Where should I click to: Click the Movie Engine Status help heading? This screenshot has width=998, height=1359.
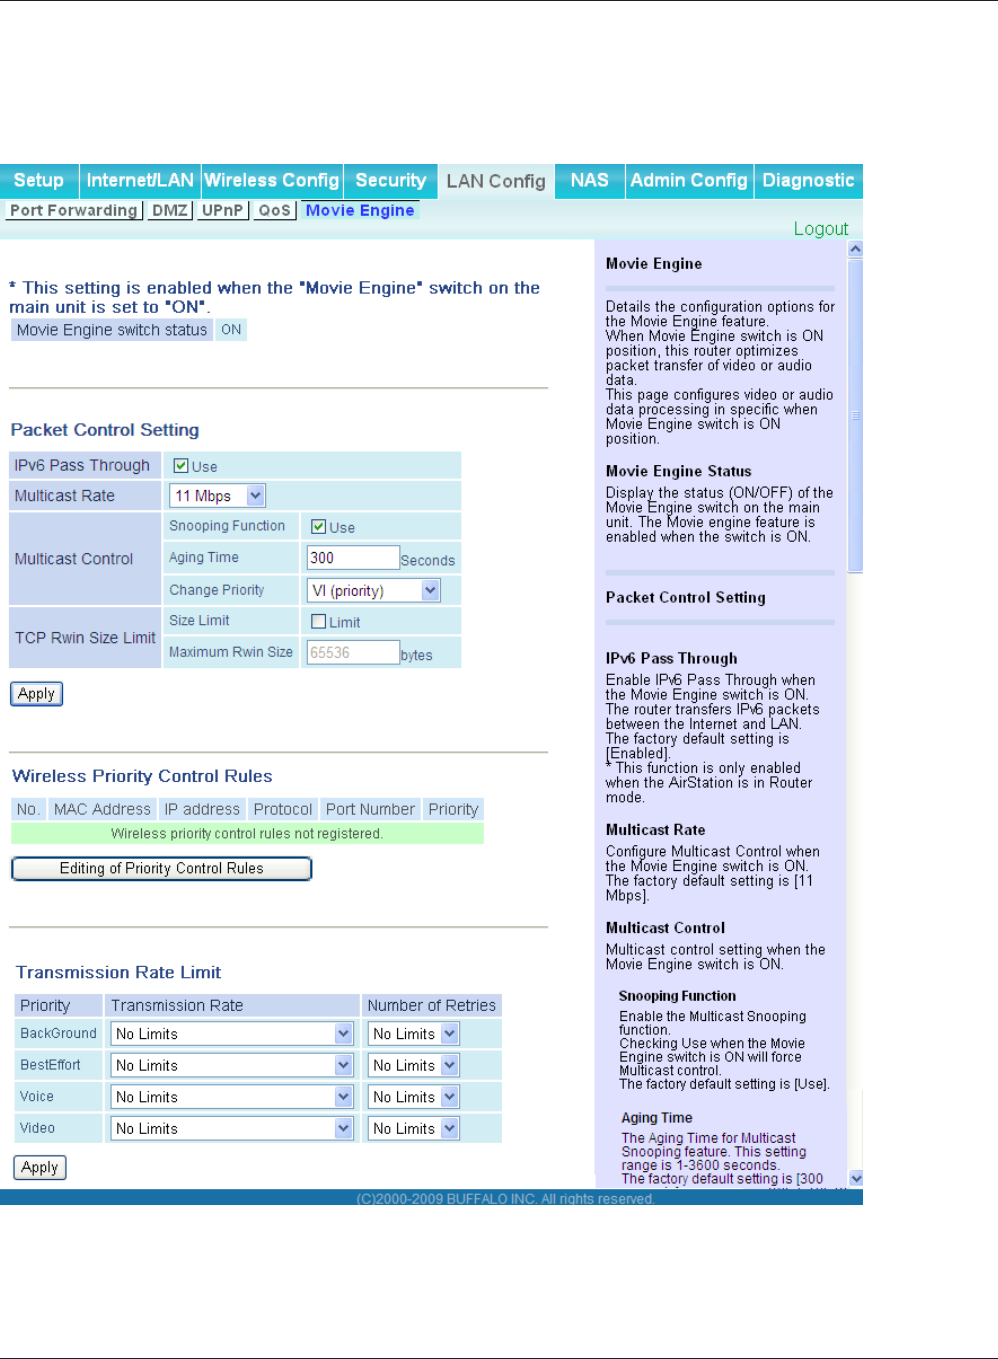[678, 471]
